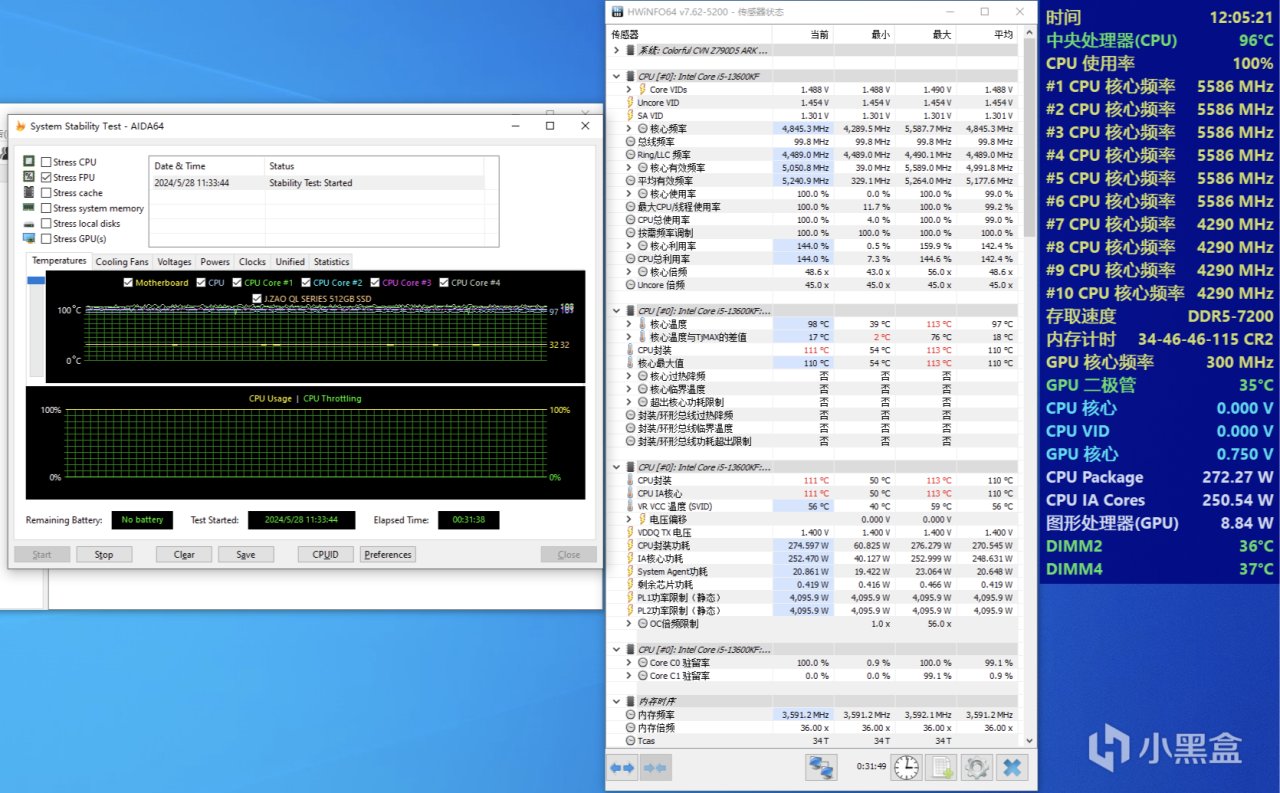Click the clock icon beside 总线频率

(x=630, y=141)
